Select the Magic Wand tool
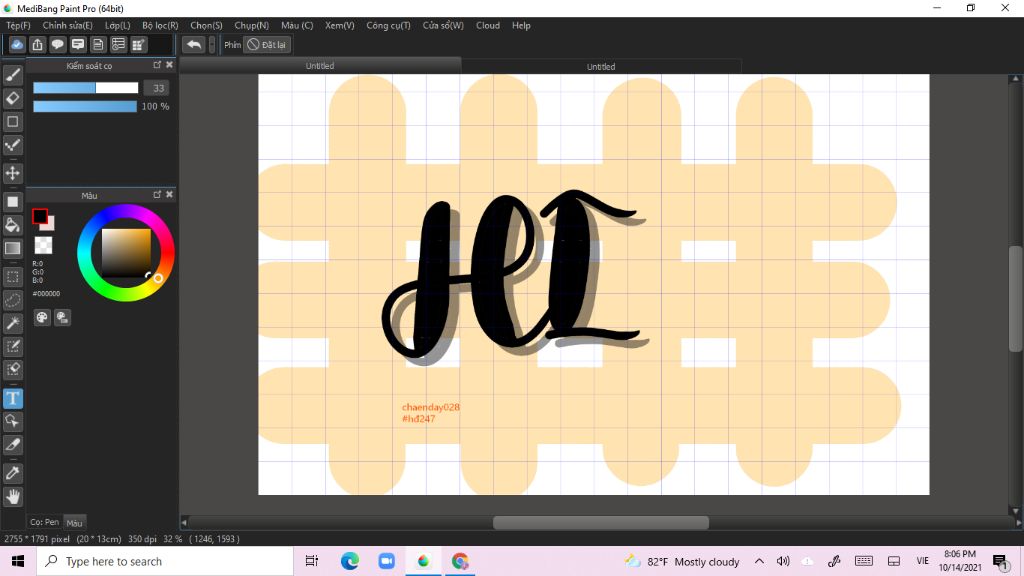 point(12,323)
